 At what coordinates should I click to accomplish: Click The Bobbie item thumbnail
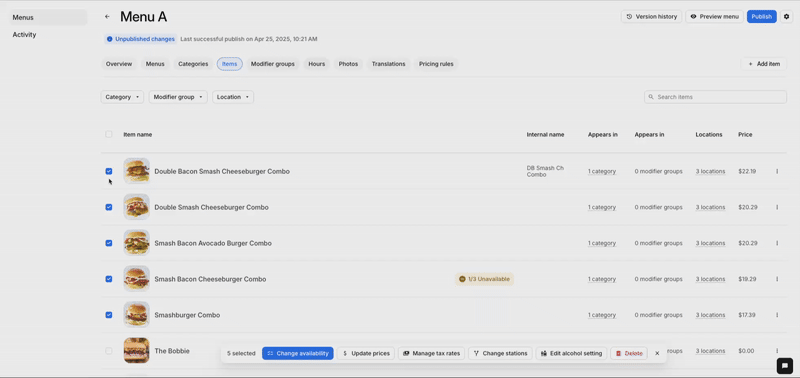click(137, 350)
